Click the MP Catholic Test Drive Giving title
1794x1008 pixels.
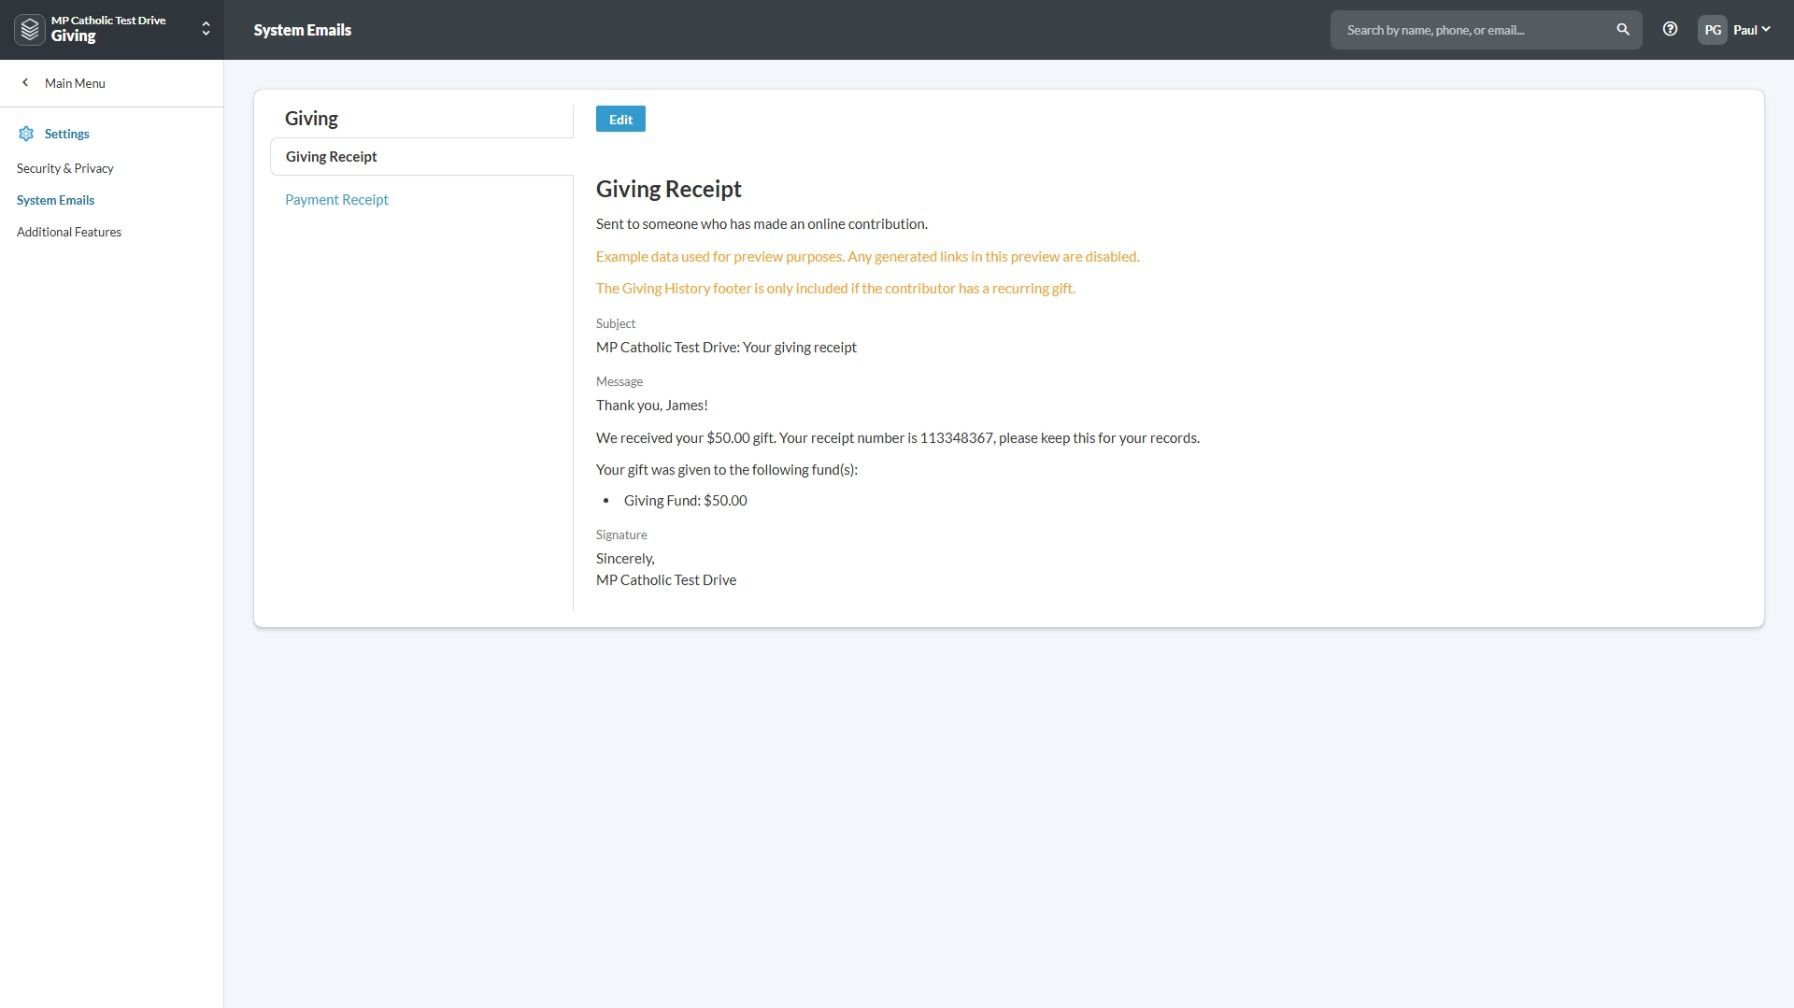(x=108, y=29)
